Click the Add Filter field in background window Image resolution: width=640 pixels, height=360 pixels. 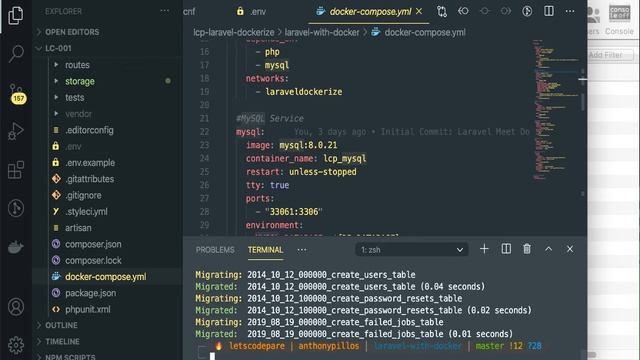pos(611,55)
